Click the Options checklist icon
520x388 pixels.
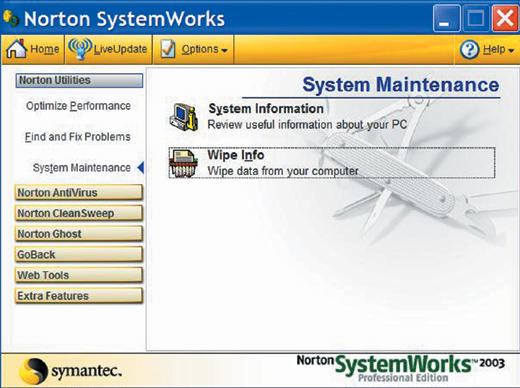coord(168,49)
